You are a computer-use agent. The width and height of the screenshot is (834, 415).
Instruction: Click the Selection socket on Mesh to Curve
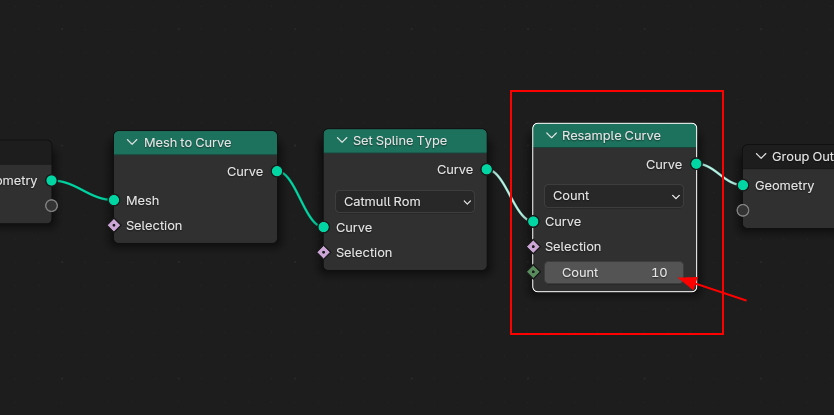114,225
